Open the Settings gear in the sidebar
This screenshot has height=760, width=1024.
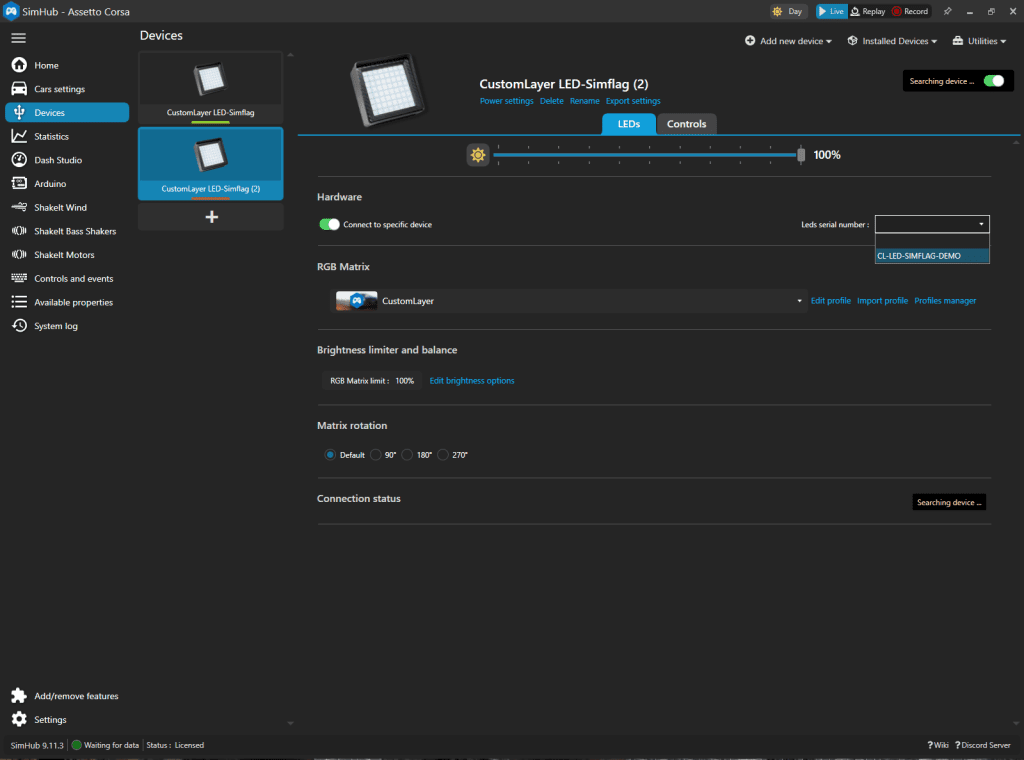coord(19,719)
